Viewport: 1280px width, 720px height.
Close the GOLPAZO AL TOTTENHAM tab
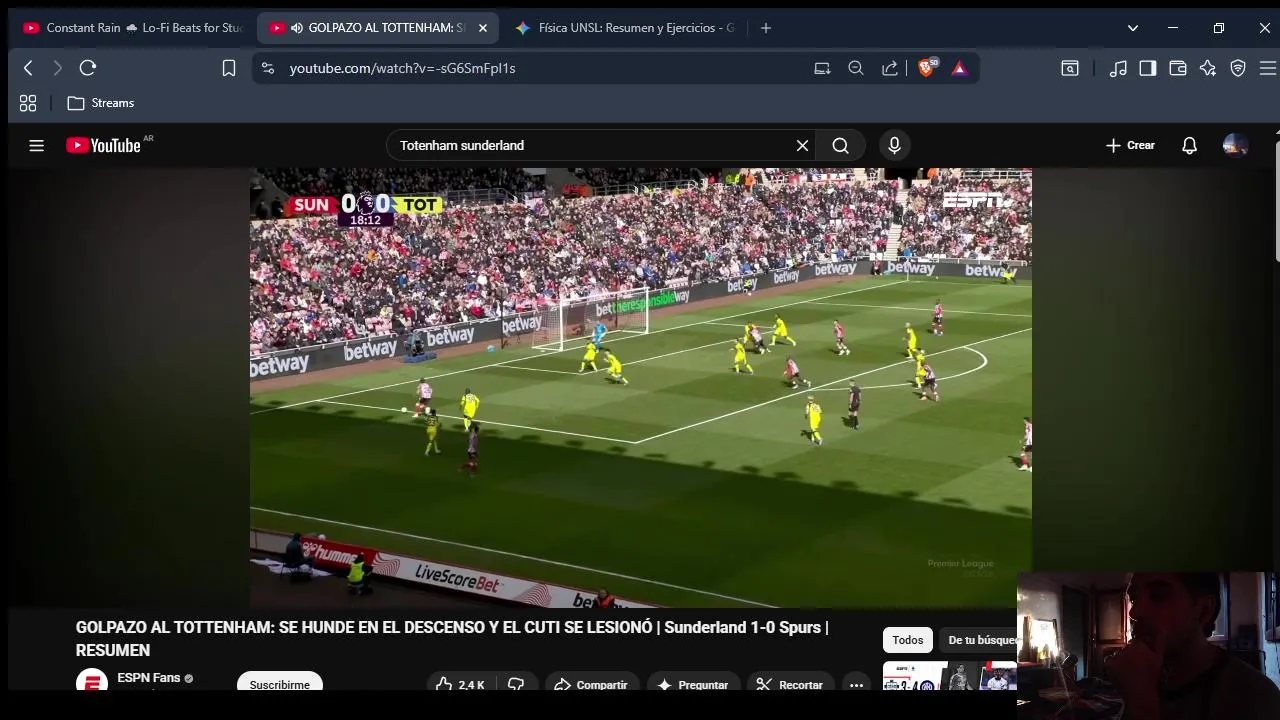click(483, 28)
